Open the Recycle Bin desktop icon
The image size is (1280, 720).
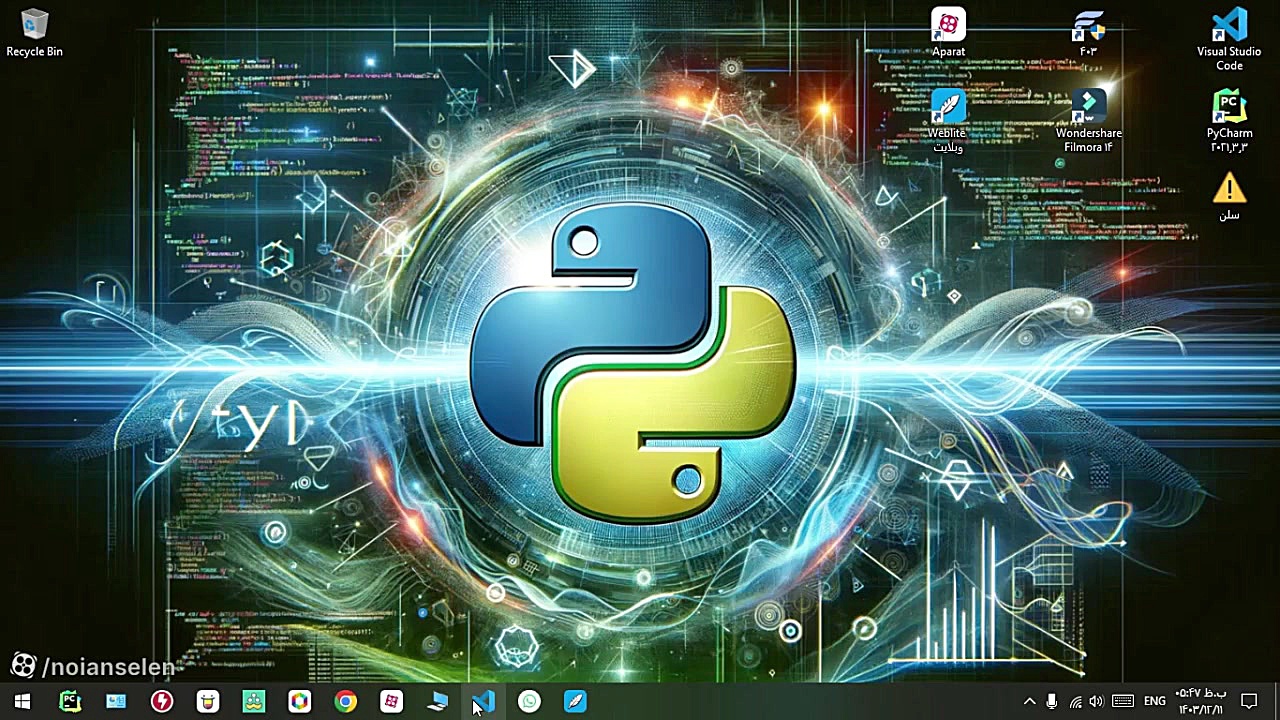click(34, 33)
